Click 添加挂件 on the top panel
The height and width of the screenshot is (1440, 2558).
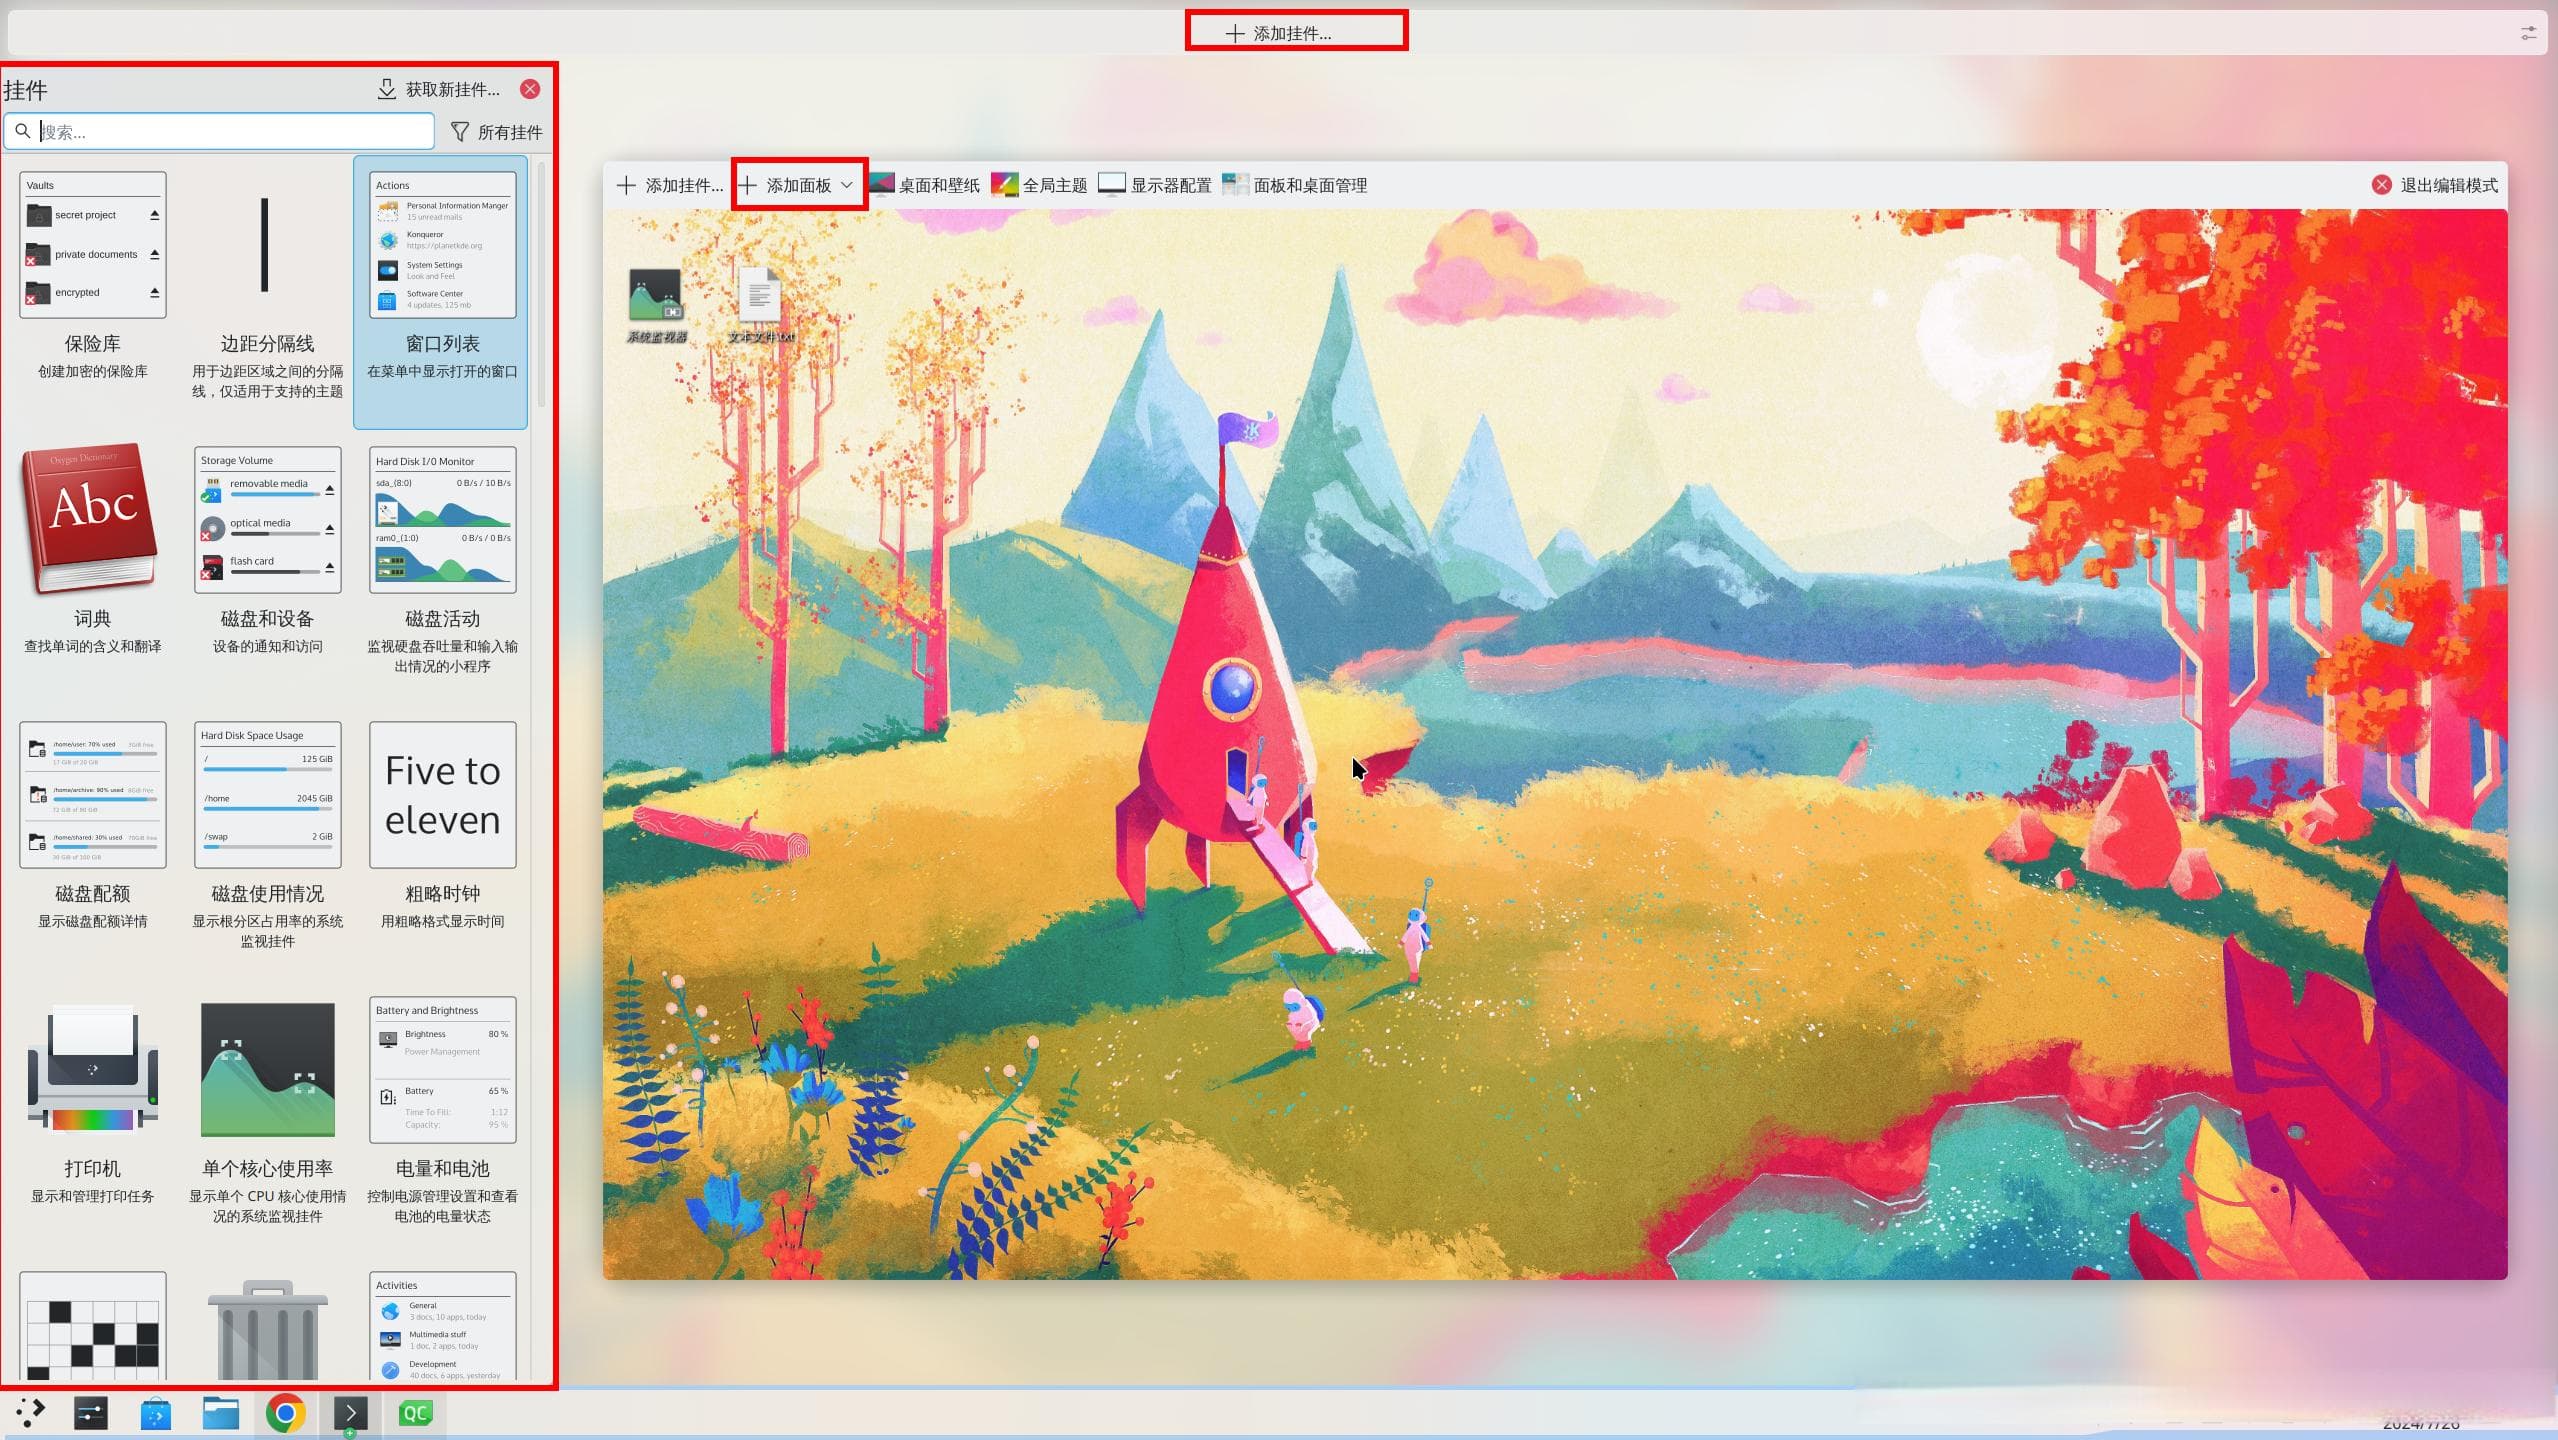tap(1279, 33)
